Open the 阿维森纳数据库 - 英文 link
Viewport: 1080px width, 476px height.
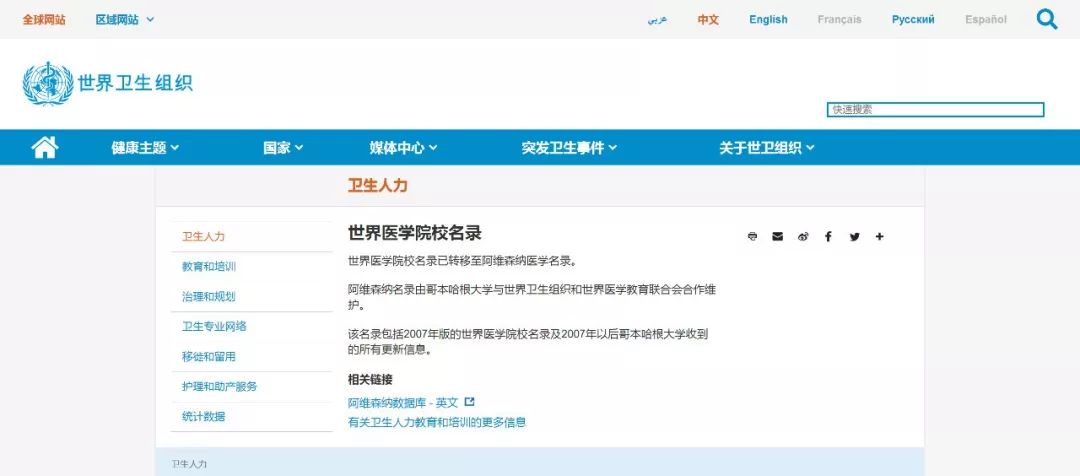pyautogui.click(x=403, y=402)
